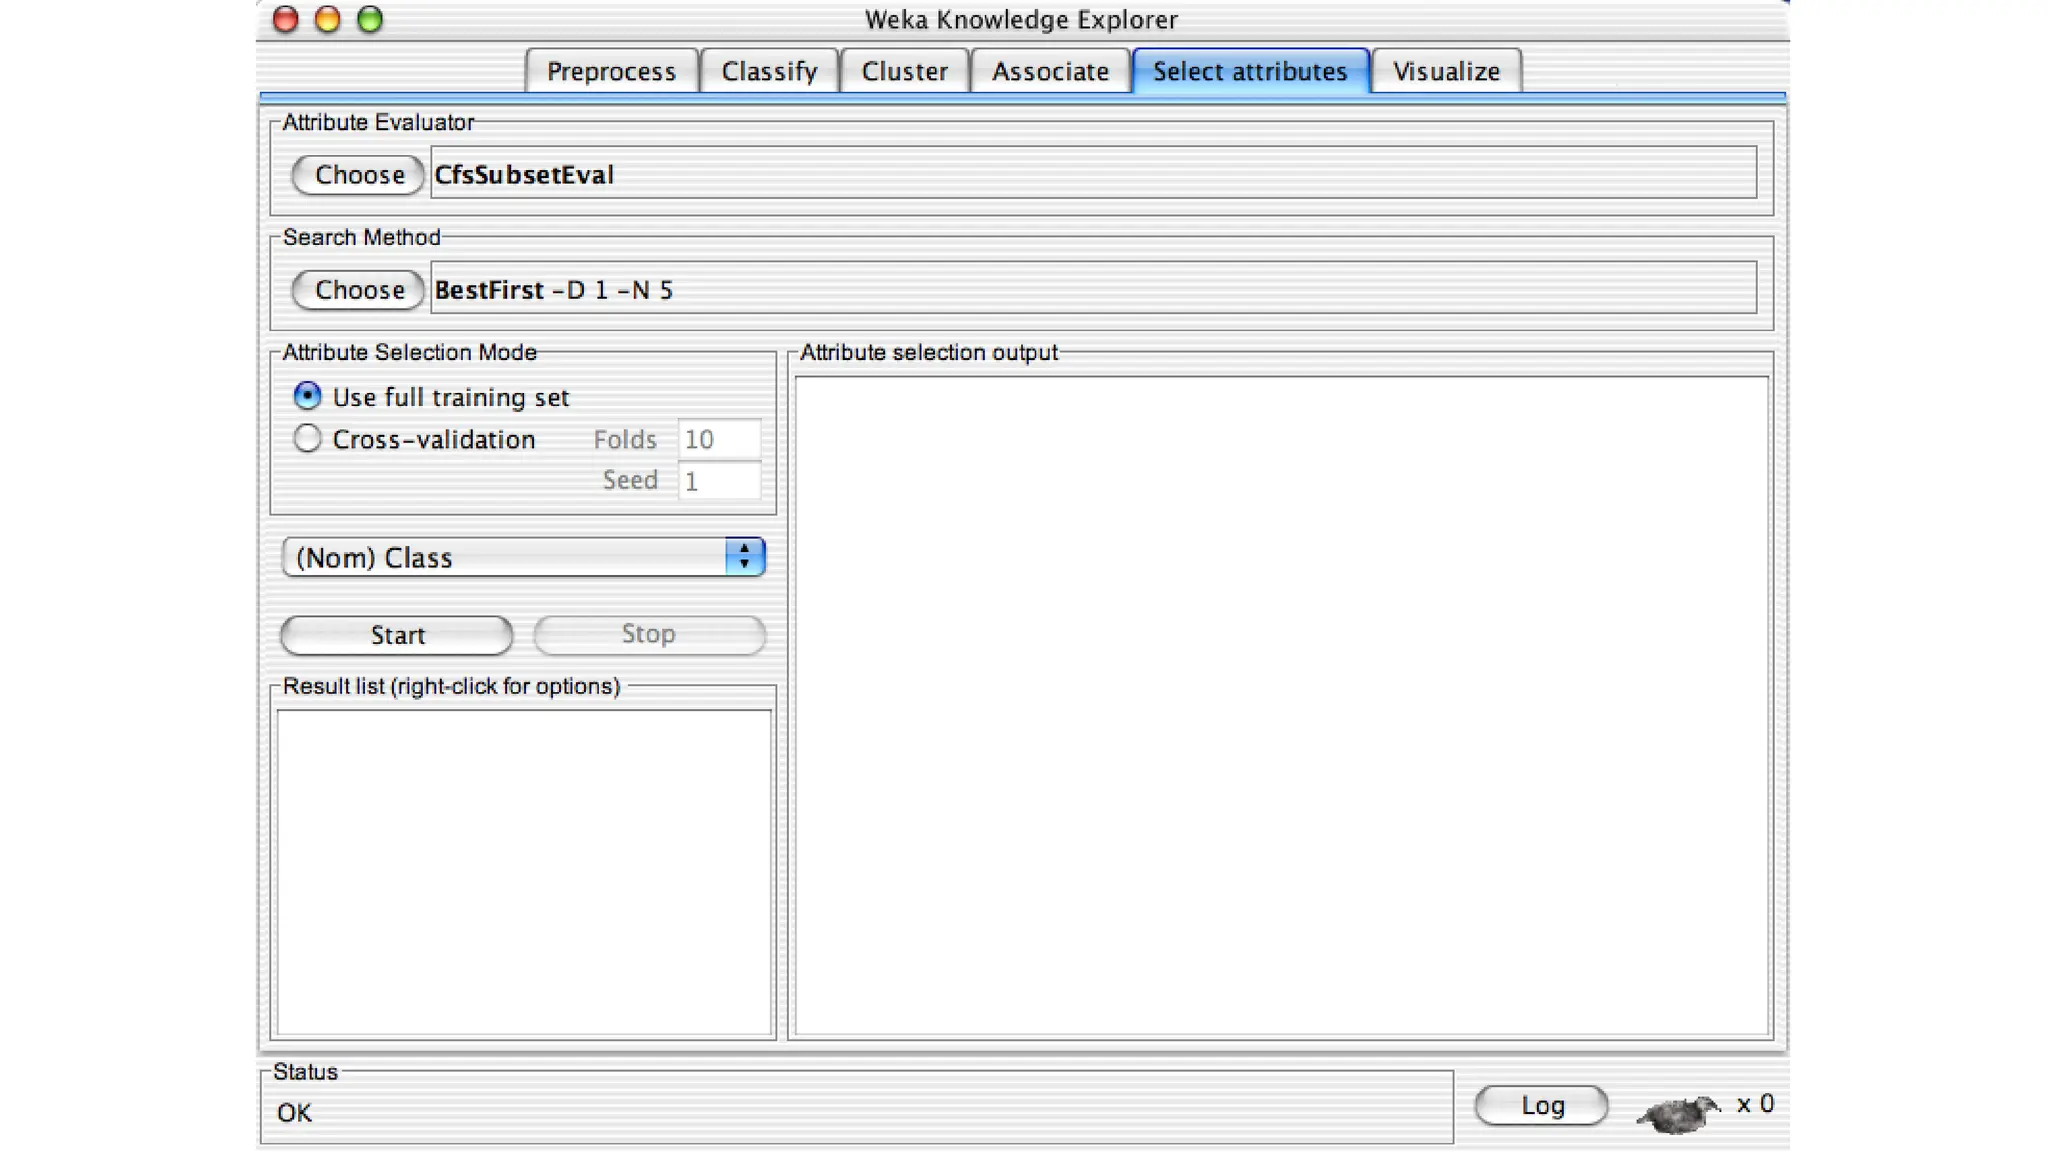Select Use full training set option

[x=308, y=396]
